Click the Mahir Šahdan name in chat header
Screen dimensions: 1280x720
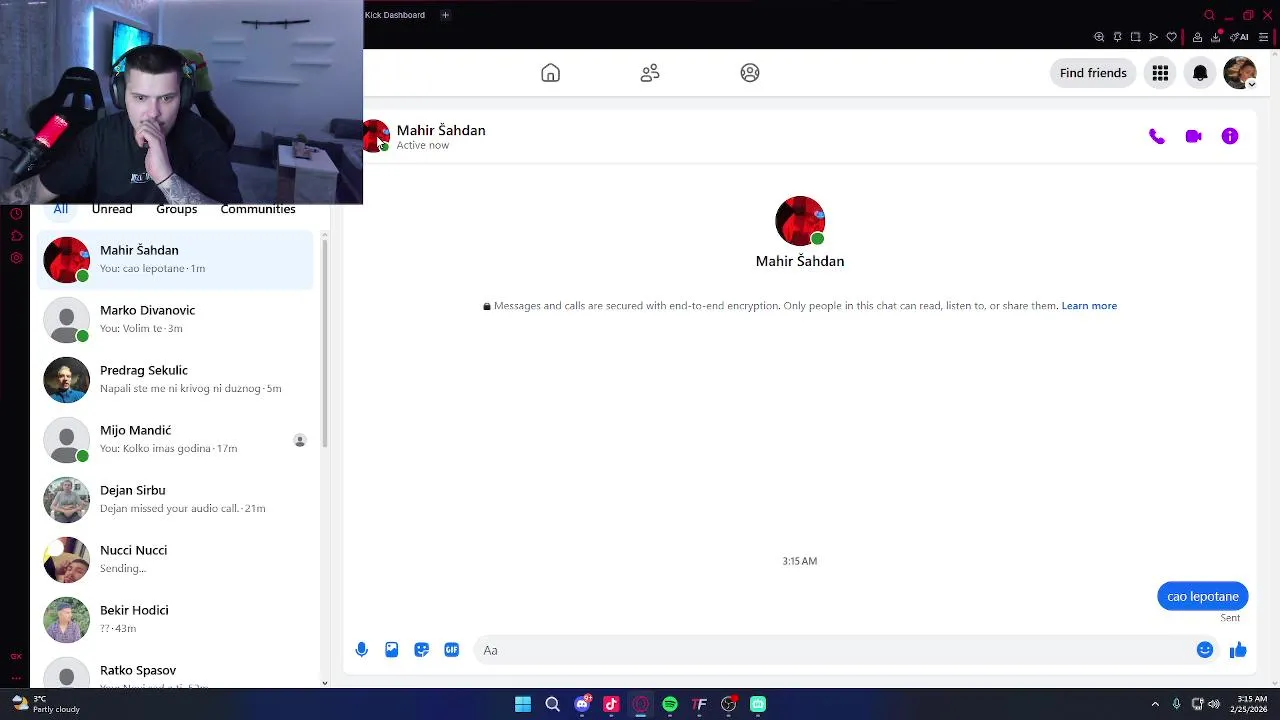point(441,130)
